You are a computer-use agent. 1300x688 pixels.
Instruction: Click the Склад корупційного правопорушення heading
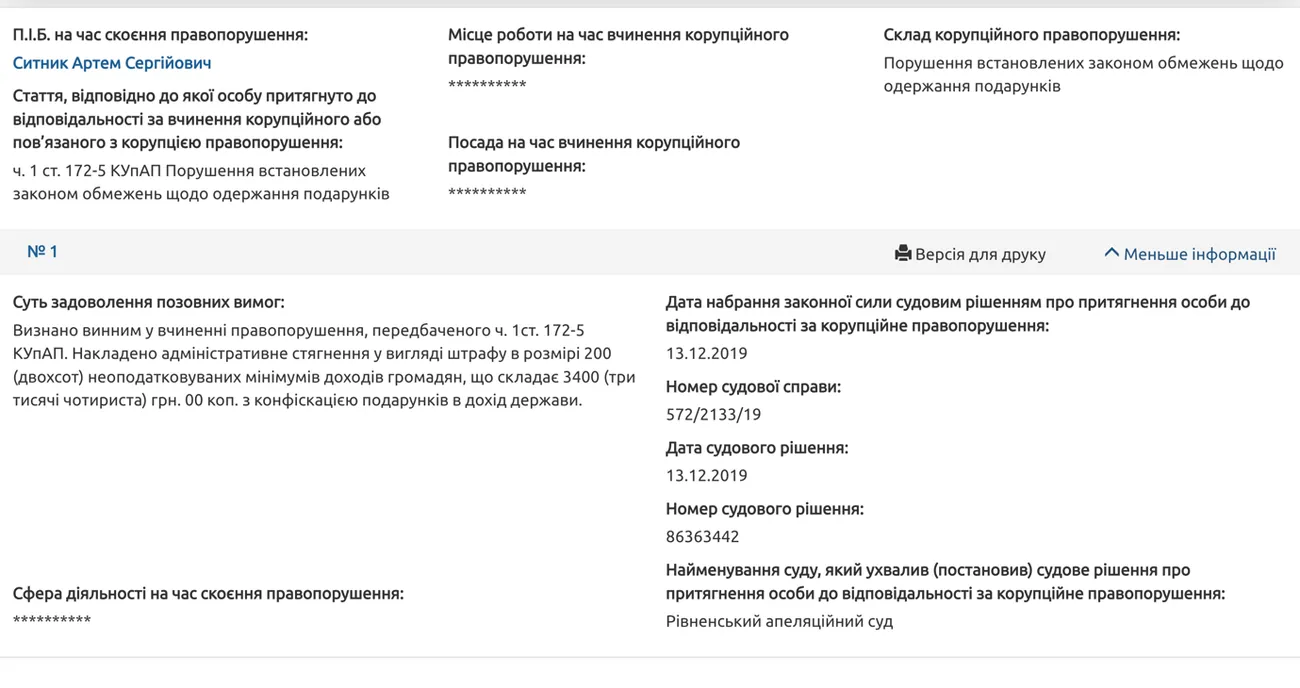click(x=1031, y=35)
